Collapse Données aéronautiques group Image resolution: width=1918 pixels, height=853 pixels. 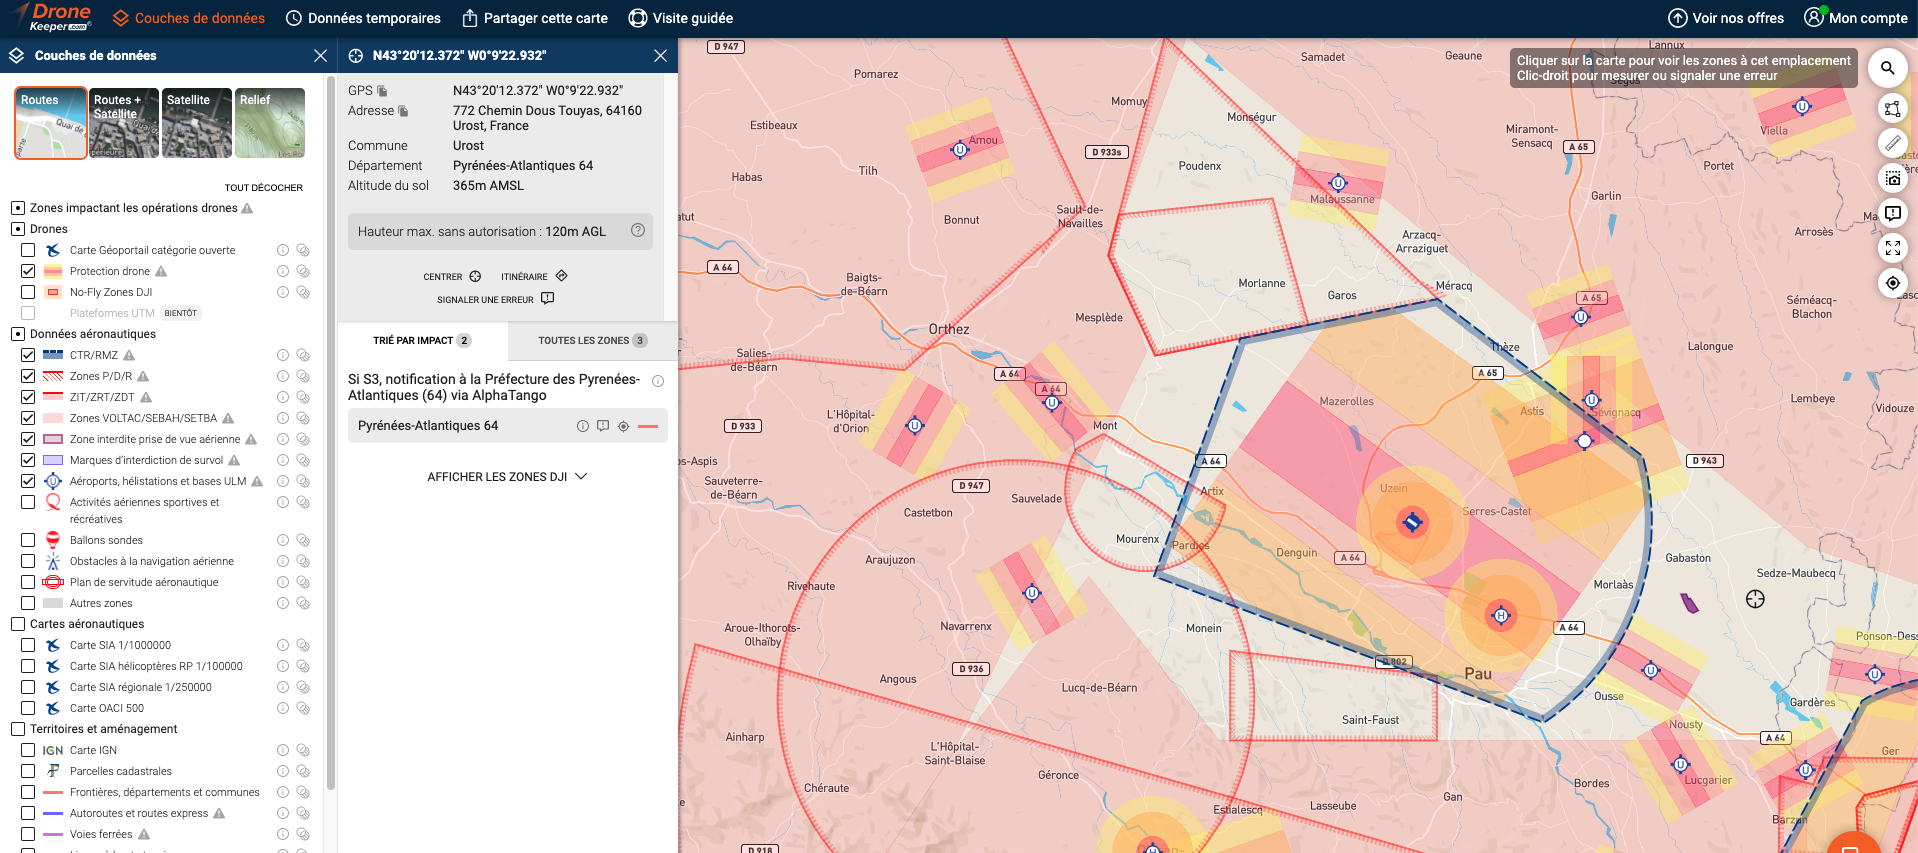point(17,334)
